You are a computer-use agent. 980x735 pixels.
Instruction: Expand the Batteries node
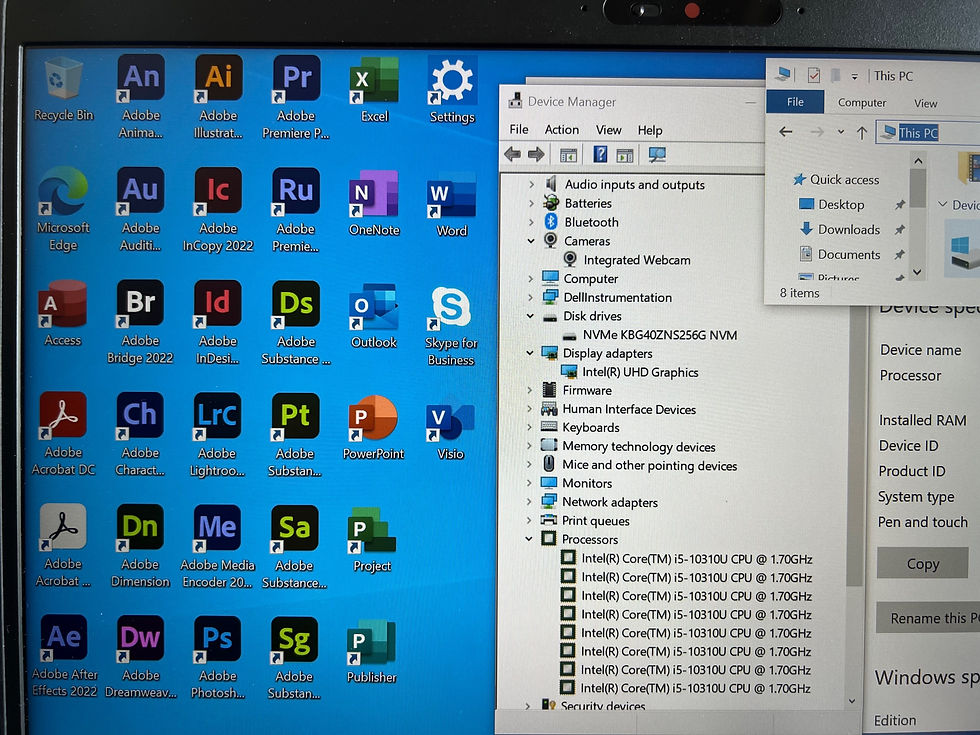[x=531, y=203]
